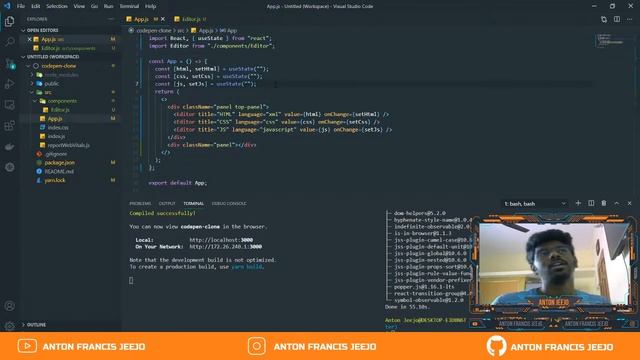This screenshot has width=640, height=360.
Task: Open the Help menu
Action: [x=151, y=6]
